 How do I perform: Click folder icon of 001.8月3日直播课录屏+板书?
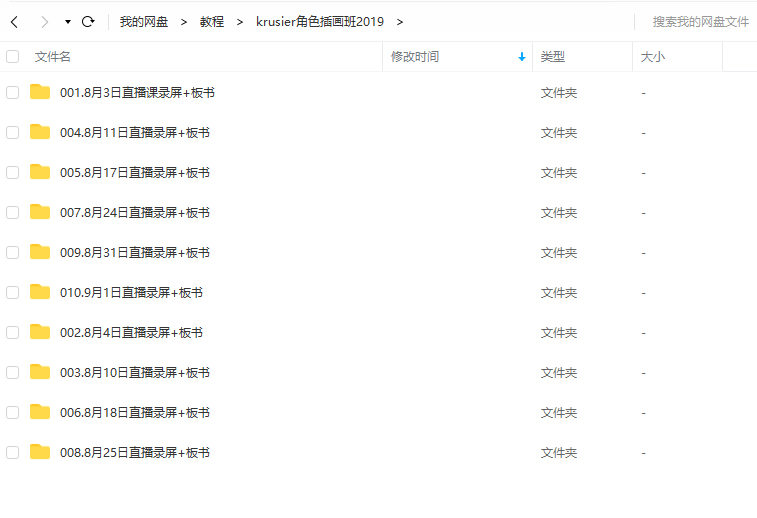click(40, 92)
